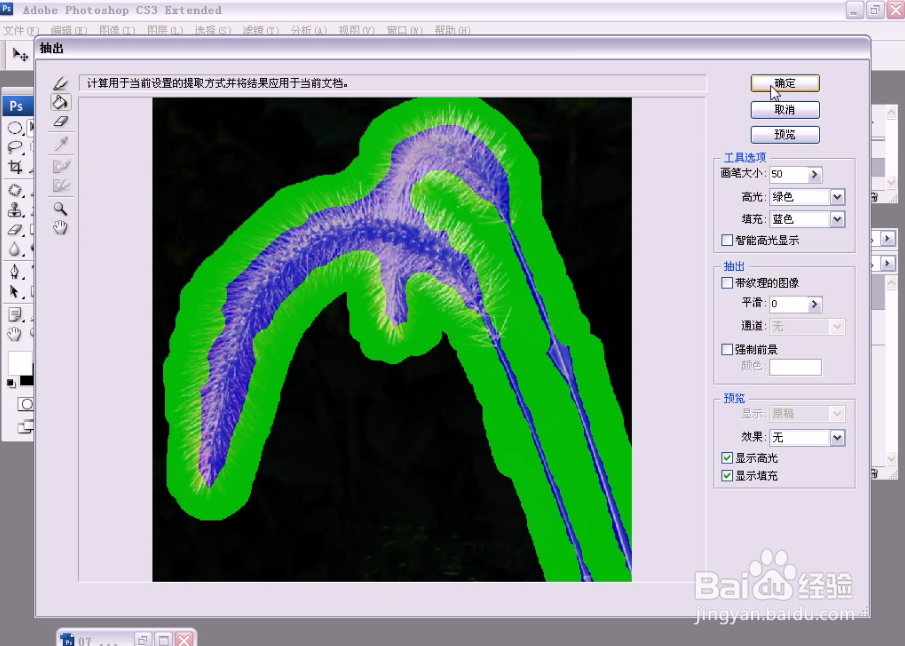This screenshot has width=905, height=646.
Task: Open the 通道 dropdown
Action: coord(807,327)
